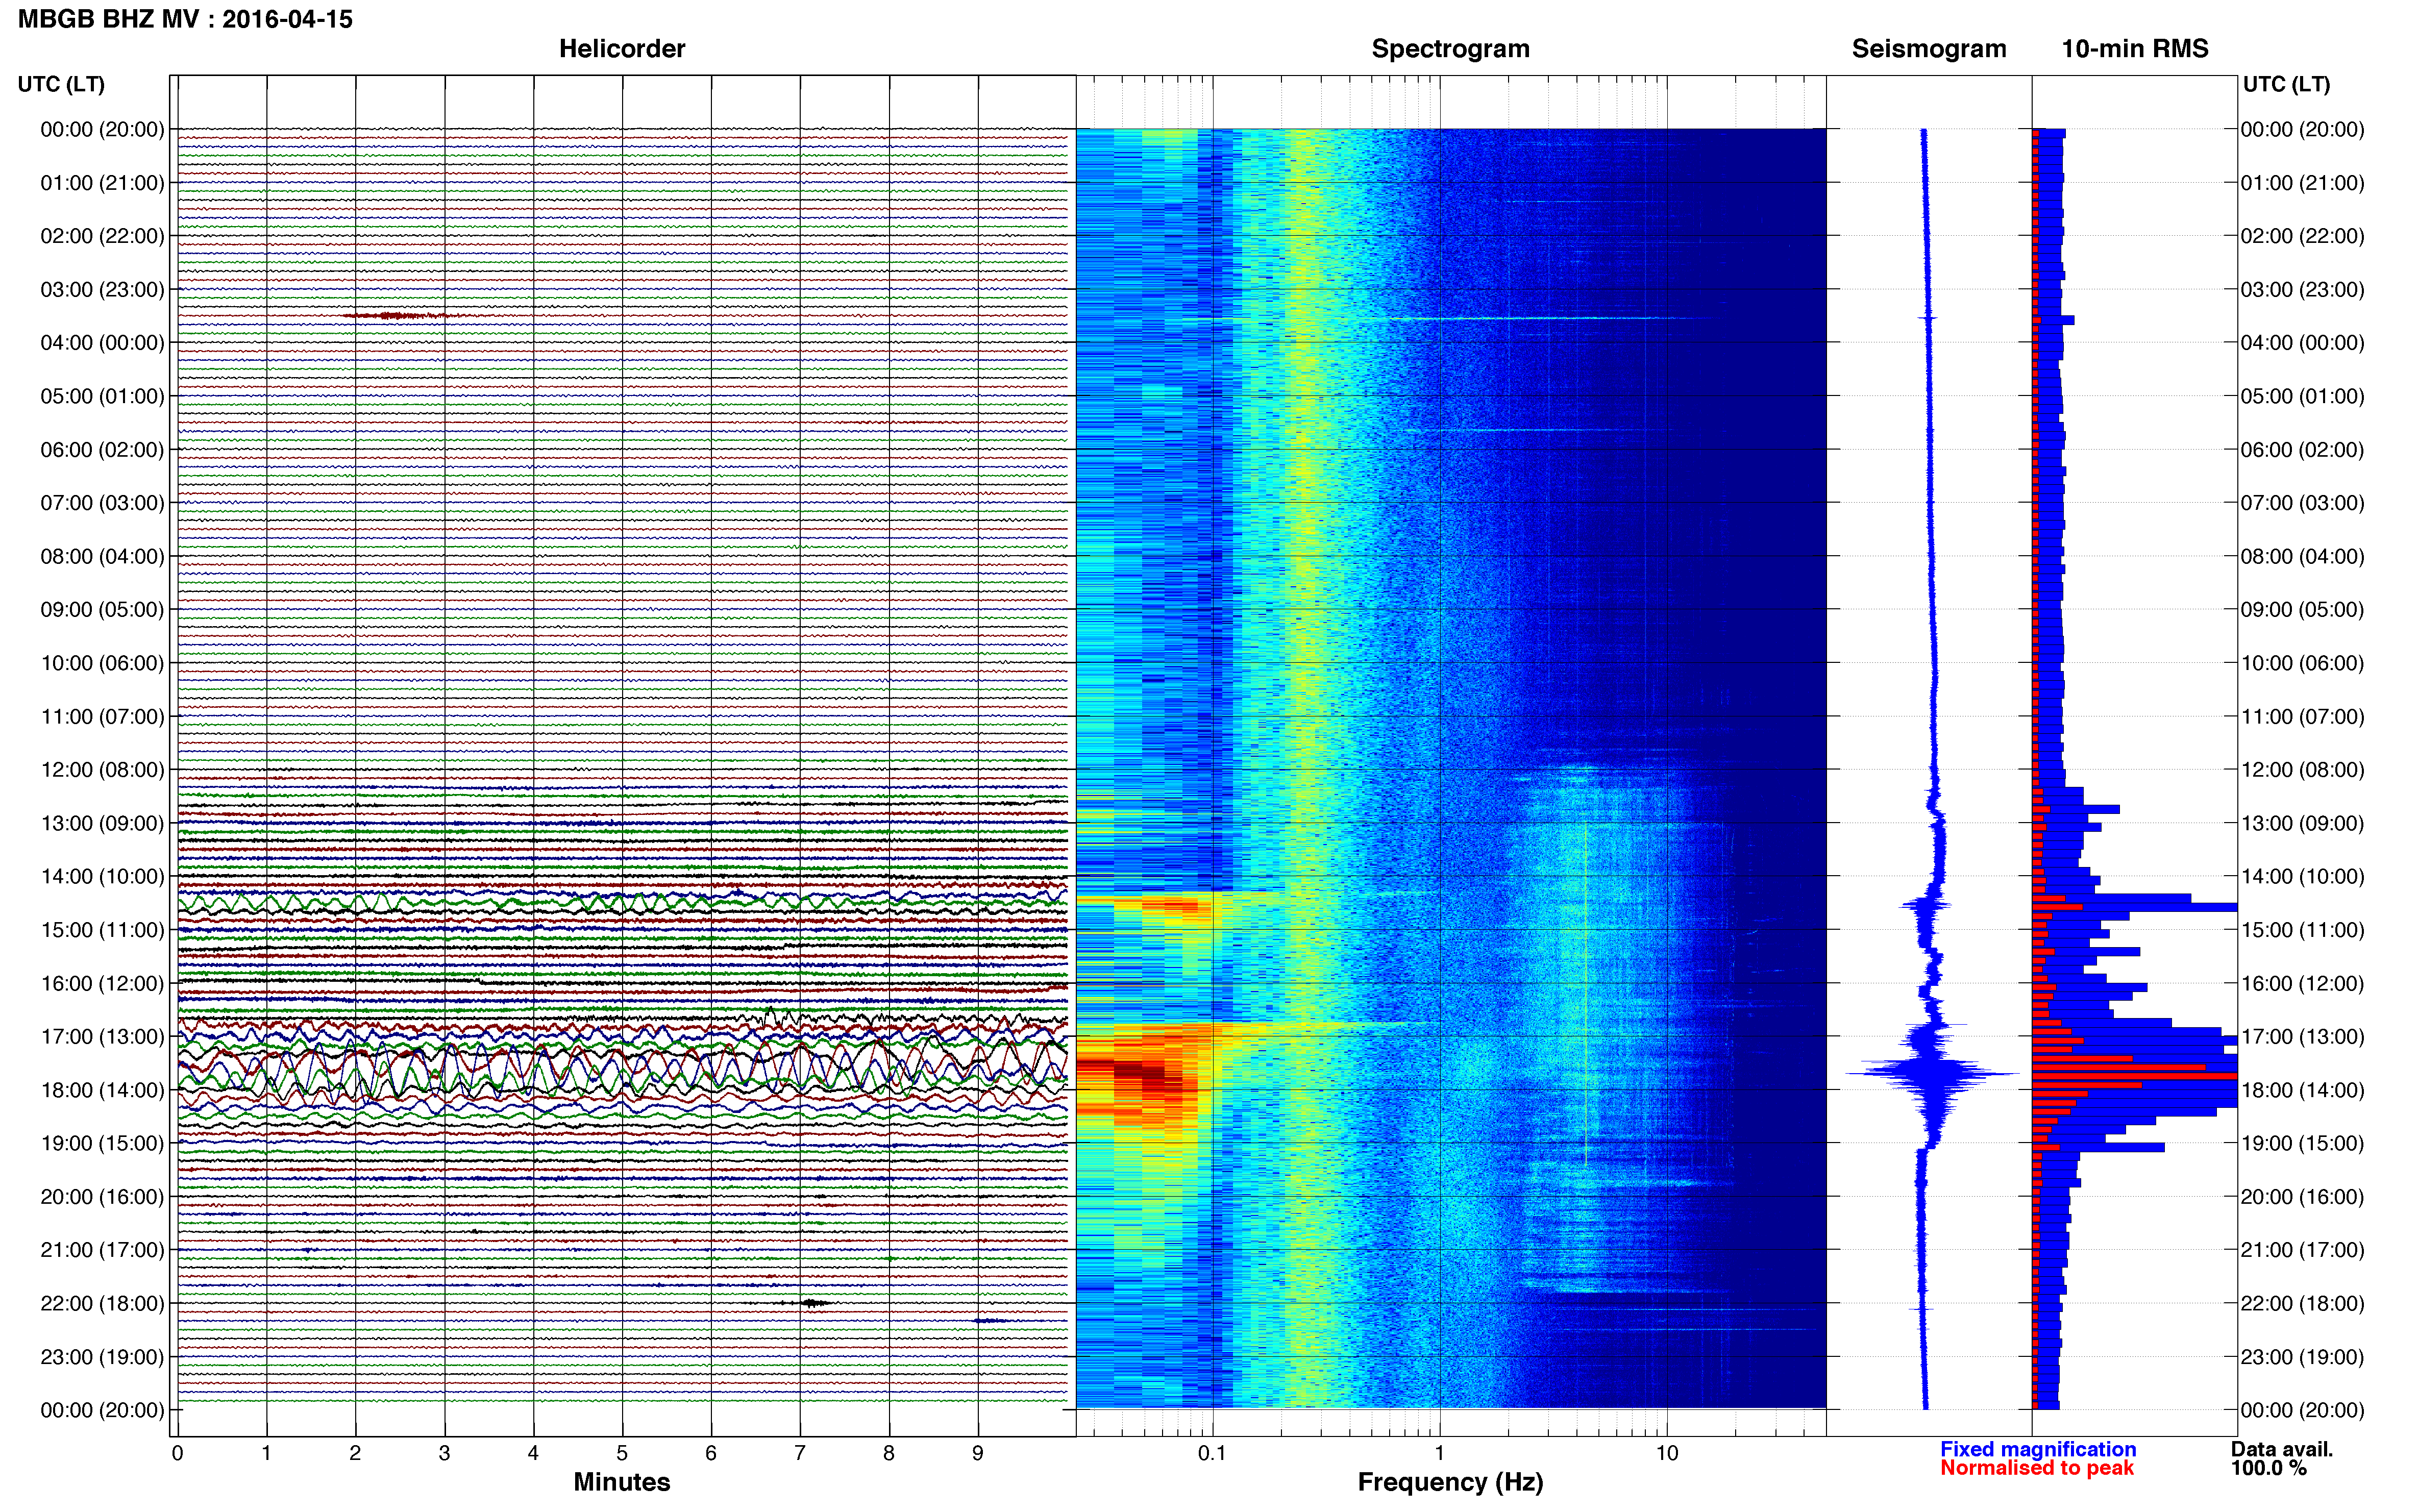Click the '4' minute tick under the Helicorder
Screen dimensions: 2419x1512
coord(533,1453)
